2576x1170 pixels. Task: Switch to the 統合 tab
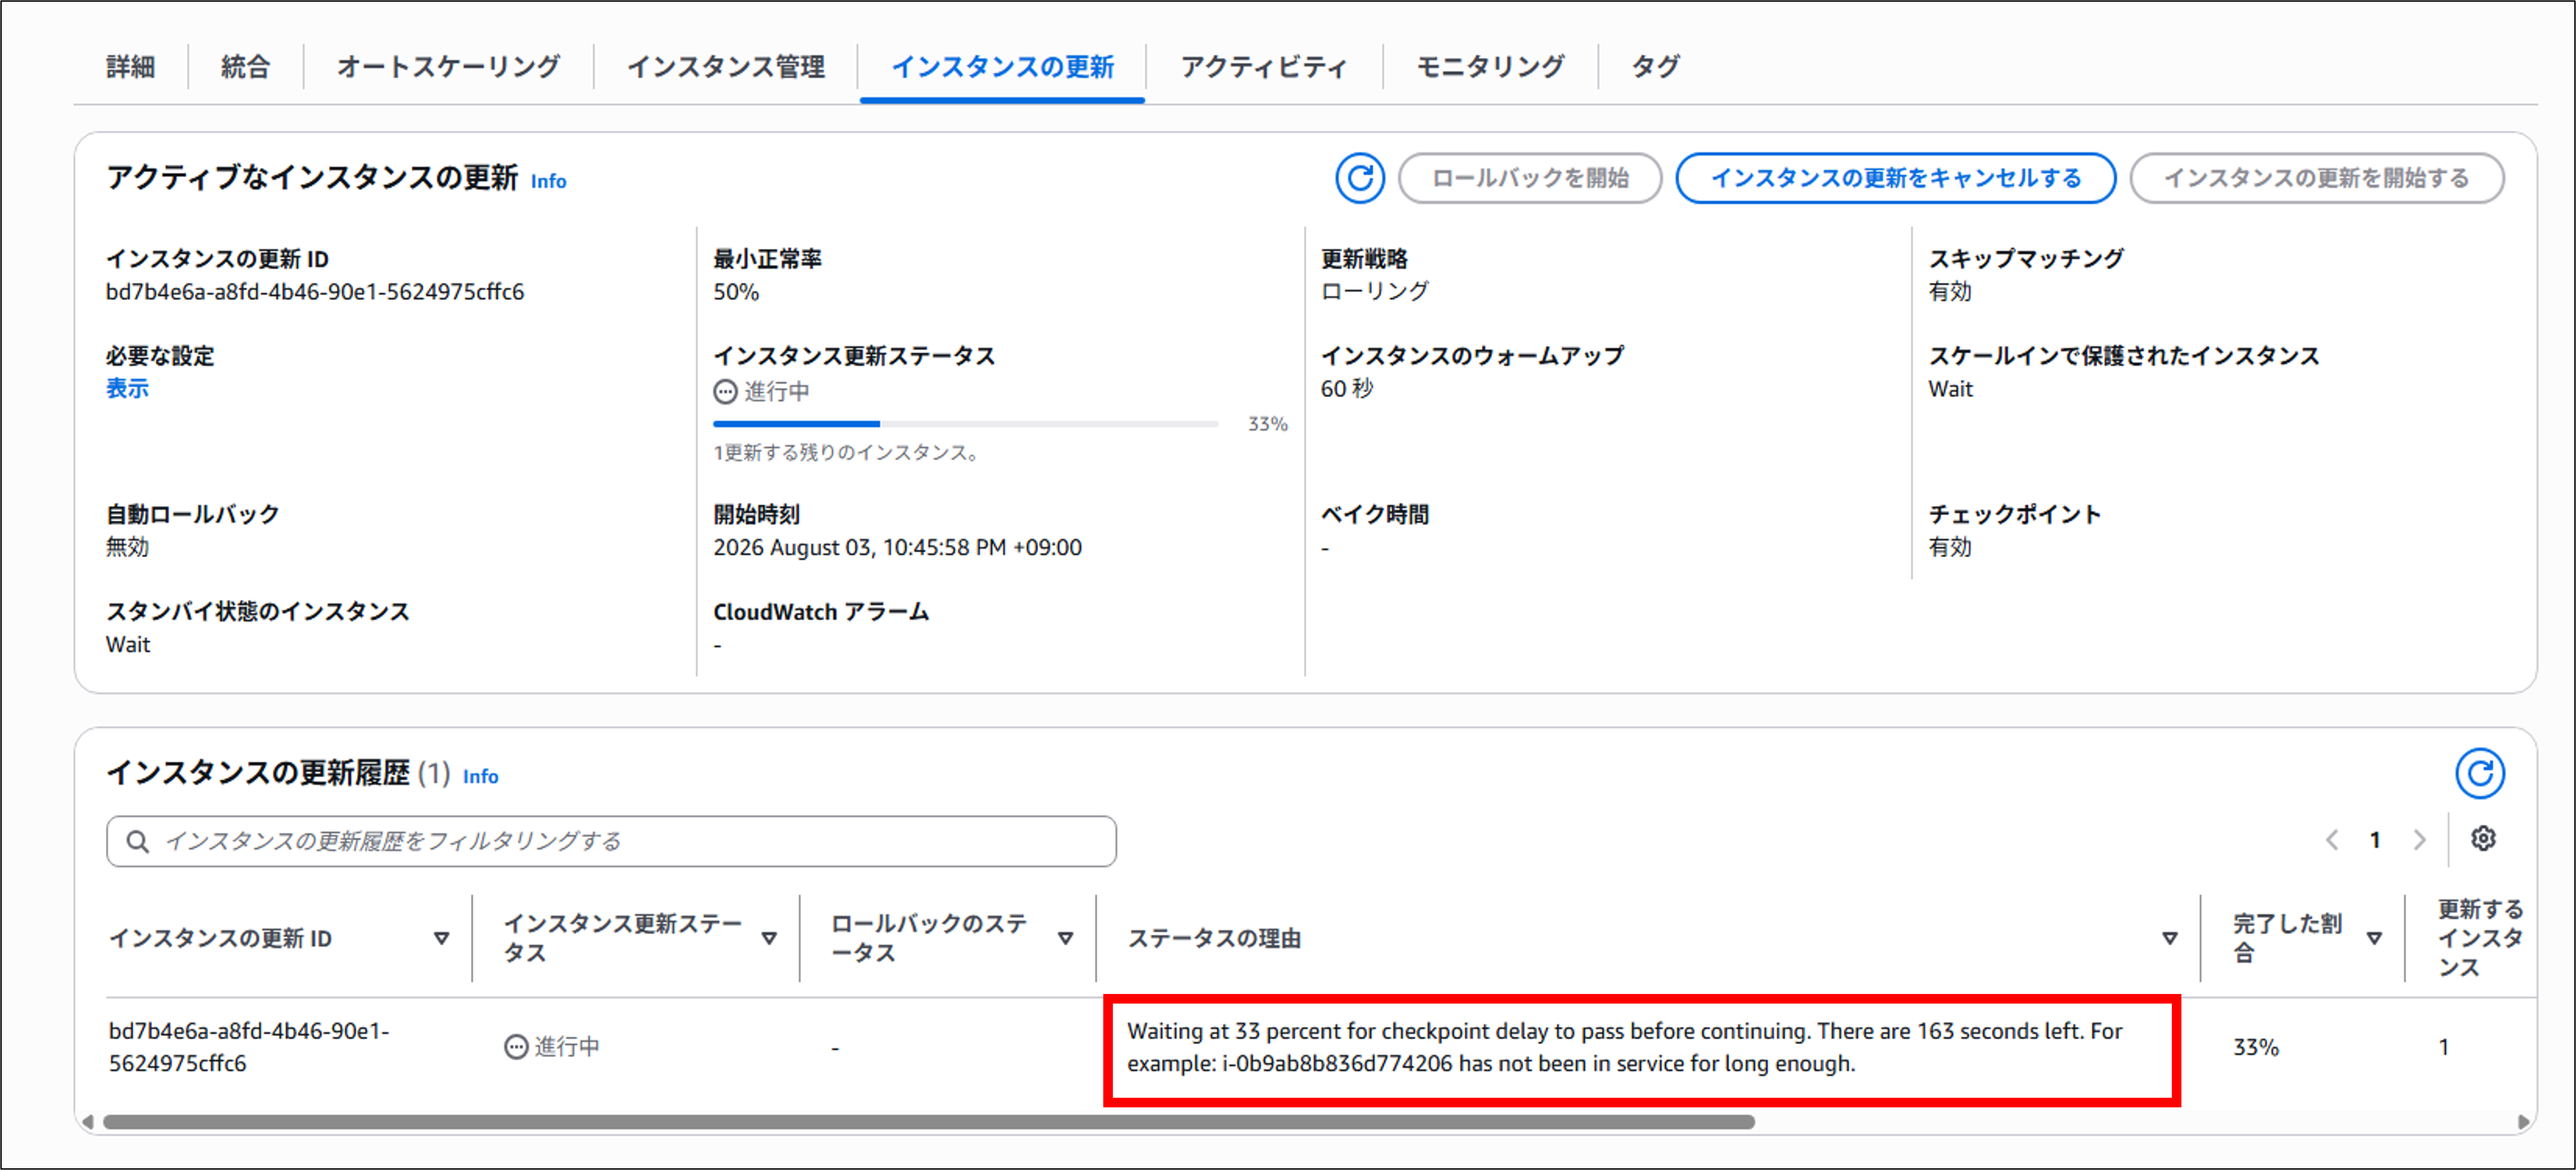click(x=246, y=67)
